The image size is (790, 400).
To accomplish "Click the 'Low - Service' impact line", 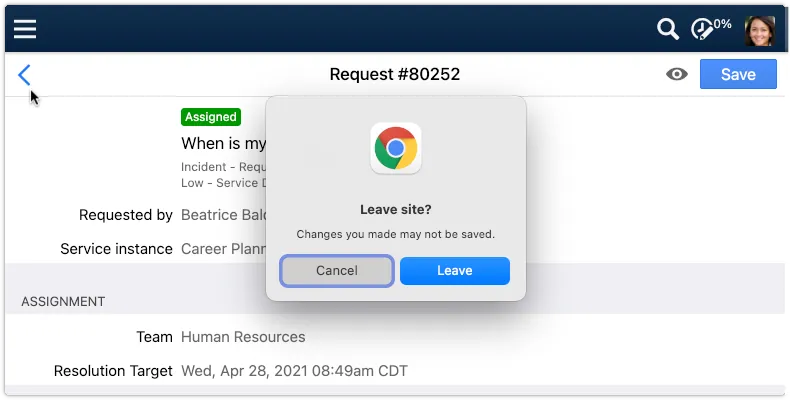I will pos(223,183).
